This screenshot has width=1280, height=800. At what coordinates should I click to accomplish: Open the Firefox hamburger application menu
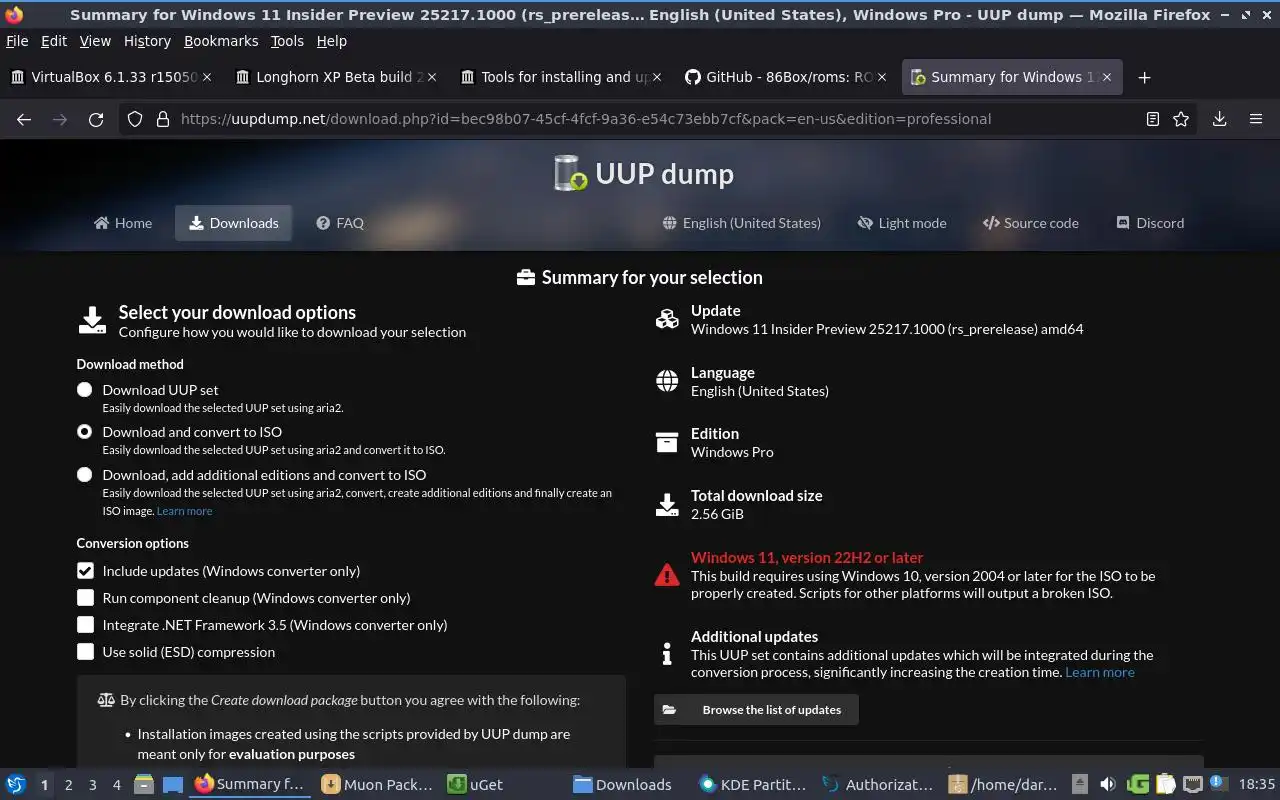pyautogui.click(x=1256, y=119)
